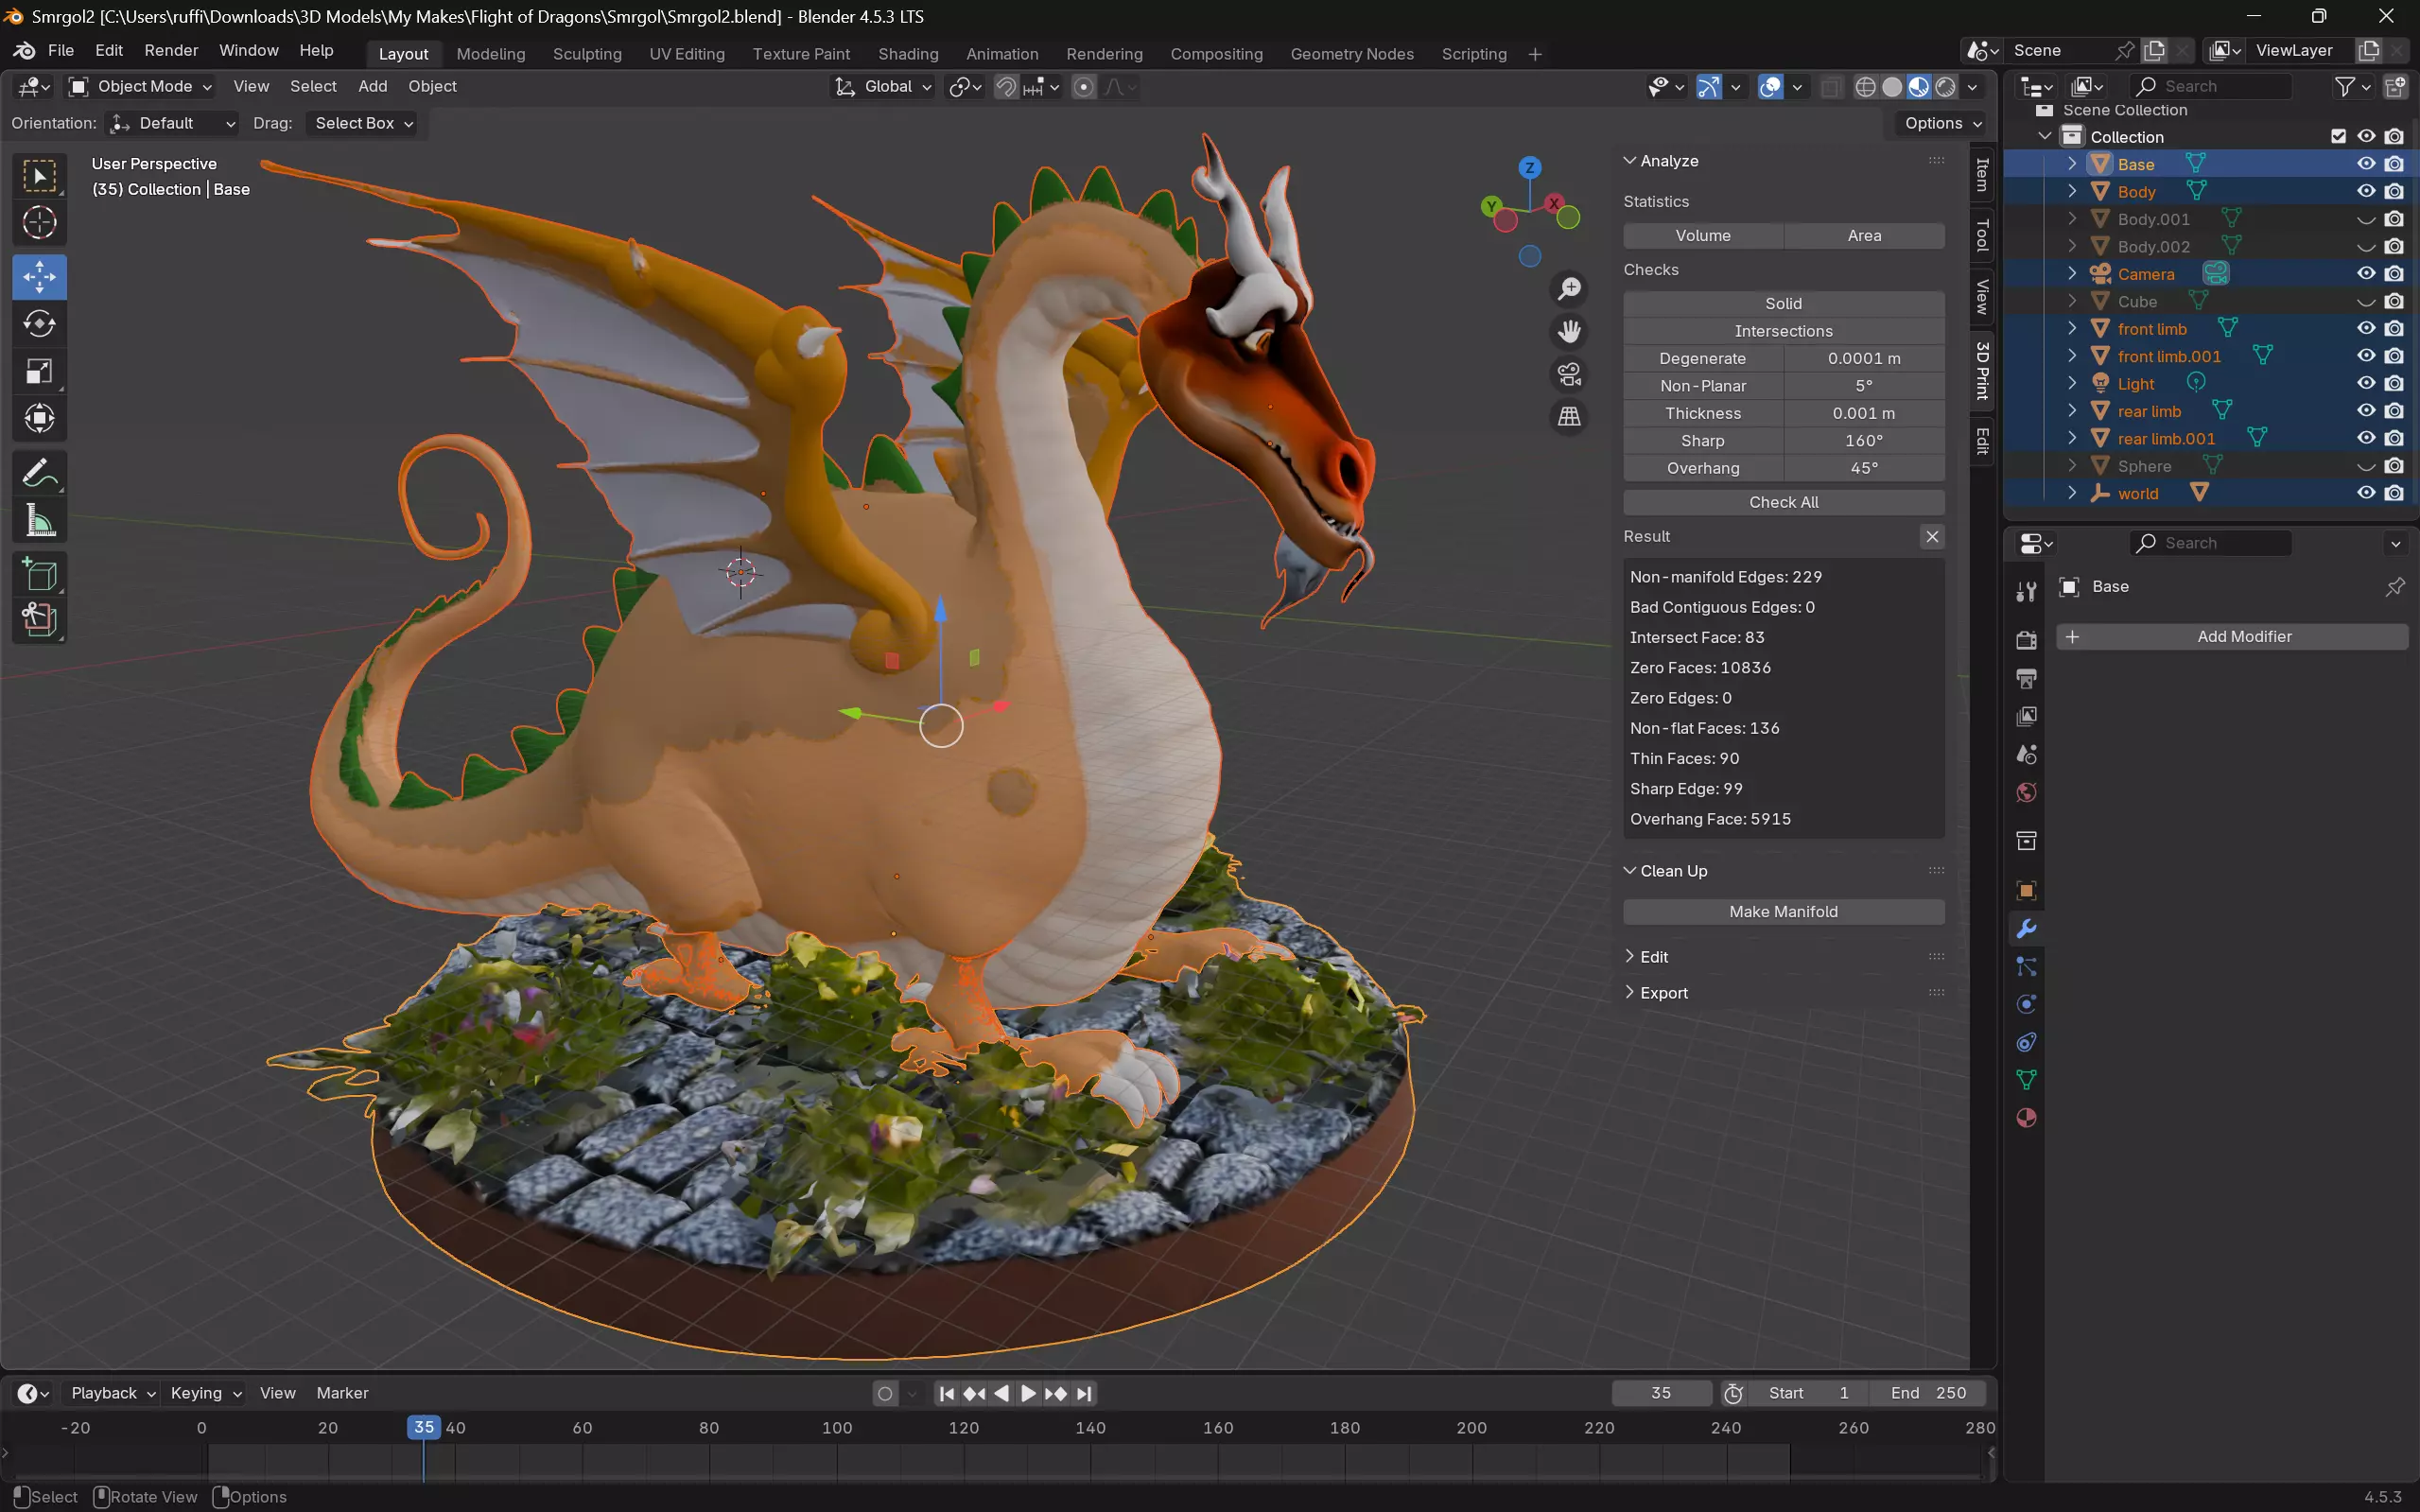The image size is (2420, 1512).
Task: Hide Camera object via eye icon
Action: tap(2365, 274)
